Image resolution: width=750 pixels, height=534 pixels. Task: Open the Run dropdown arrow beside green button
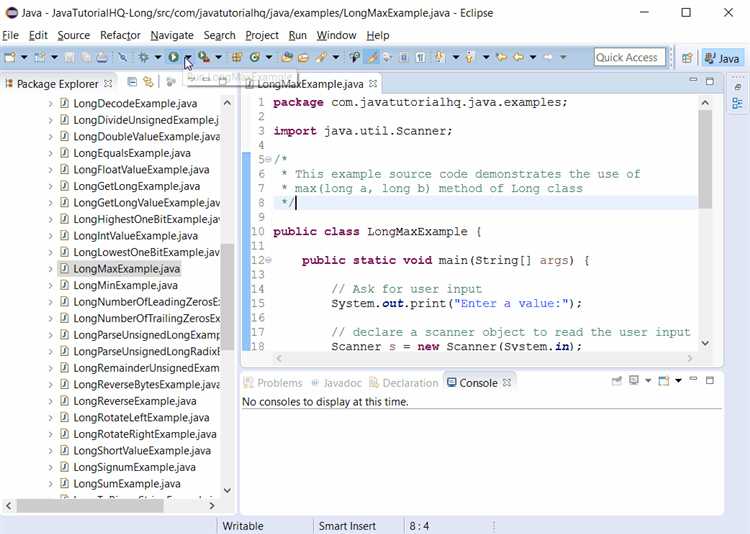tap(188, 58)
